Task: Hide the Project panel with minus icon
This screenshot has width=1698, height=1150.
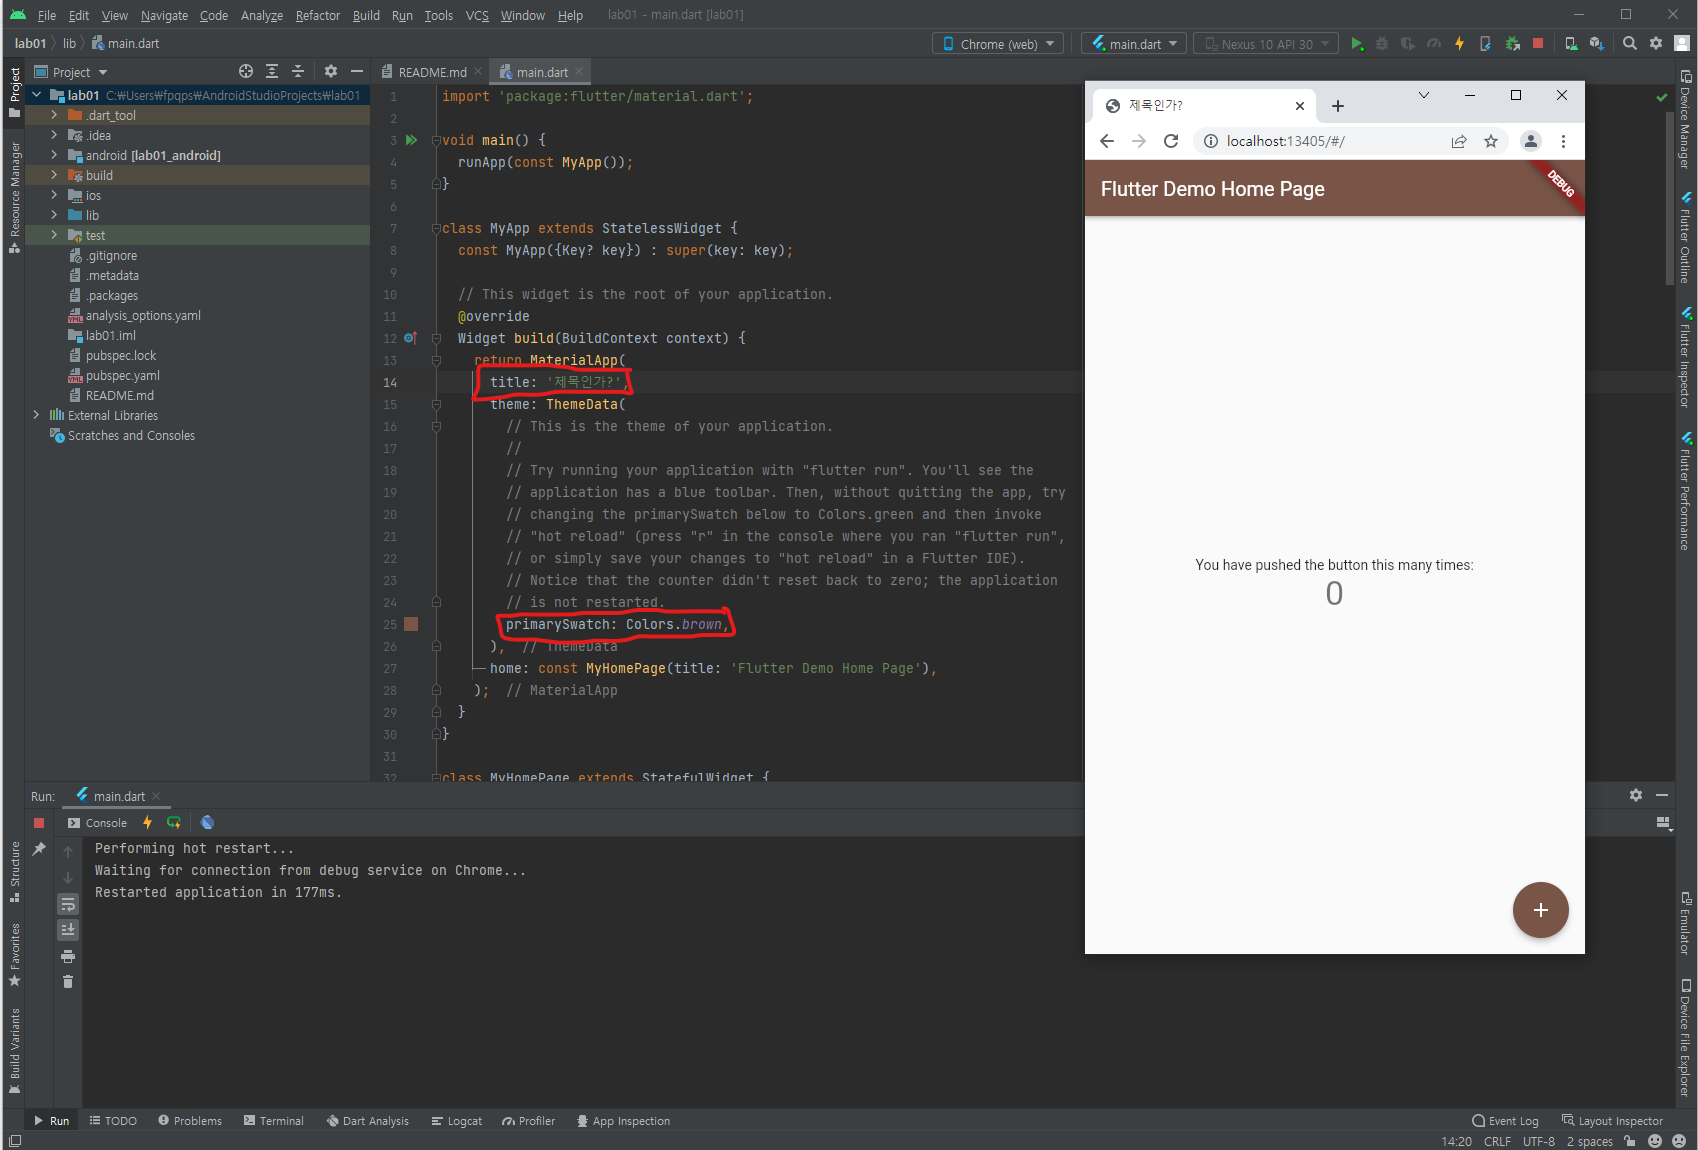Action: [x=357, y=71]
